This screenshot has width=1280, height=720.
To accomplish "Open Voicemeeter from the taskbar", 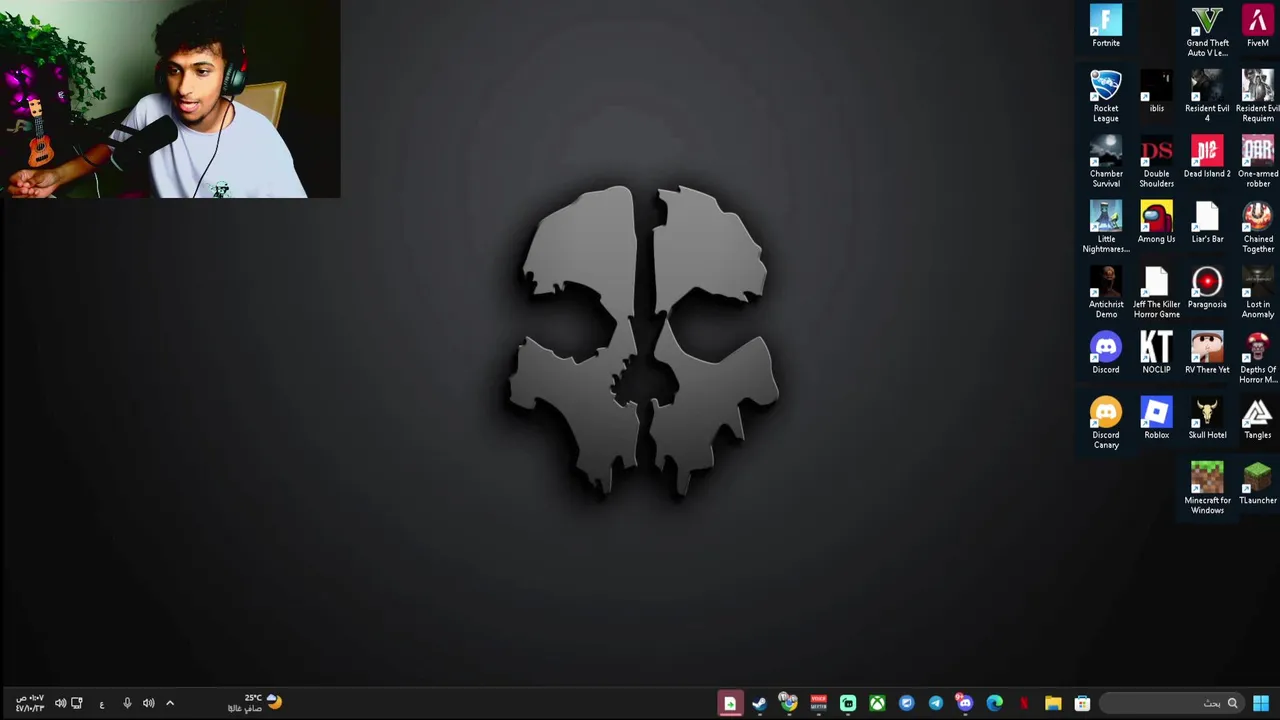I will 818,703.
